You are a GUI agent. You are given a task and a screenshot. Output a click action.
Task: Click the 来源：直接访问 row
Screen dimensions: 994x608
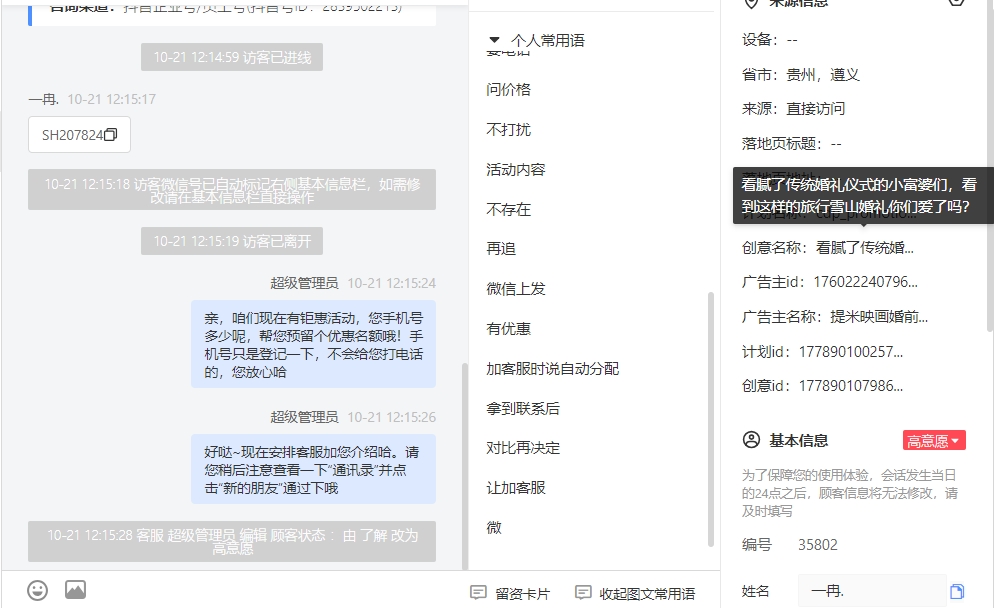pos(793,109)
